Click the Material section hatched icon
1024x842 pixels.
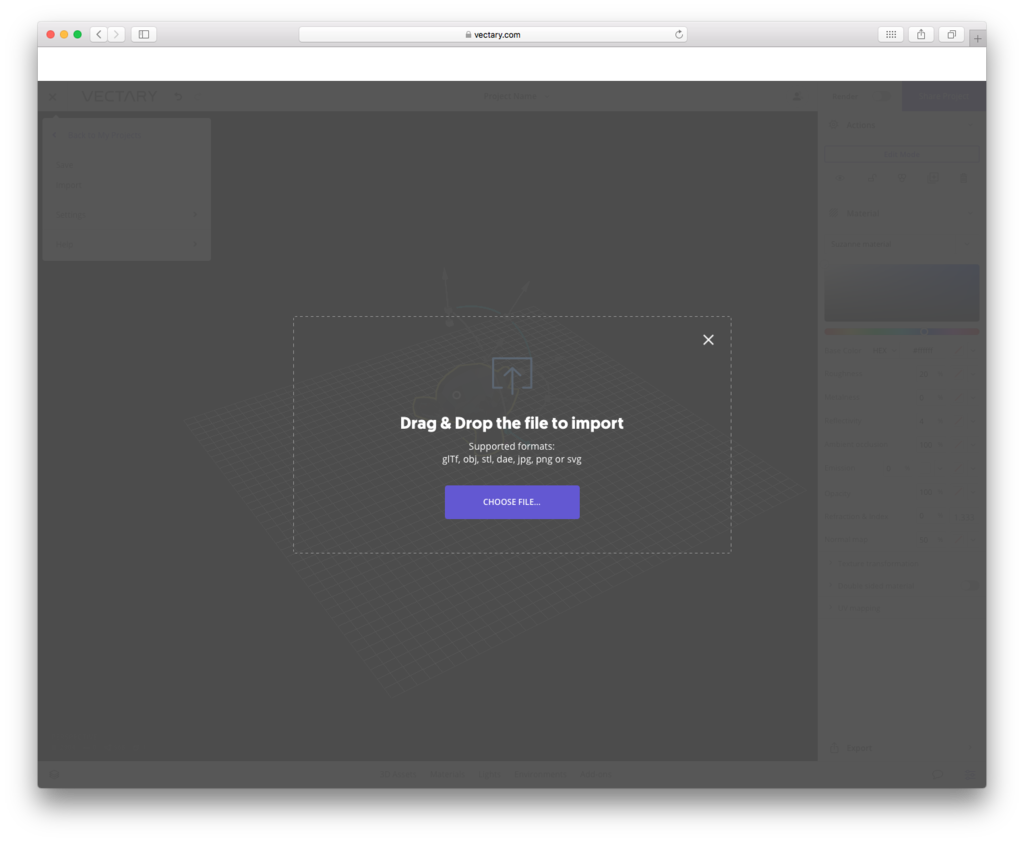click(833, 213)
